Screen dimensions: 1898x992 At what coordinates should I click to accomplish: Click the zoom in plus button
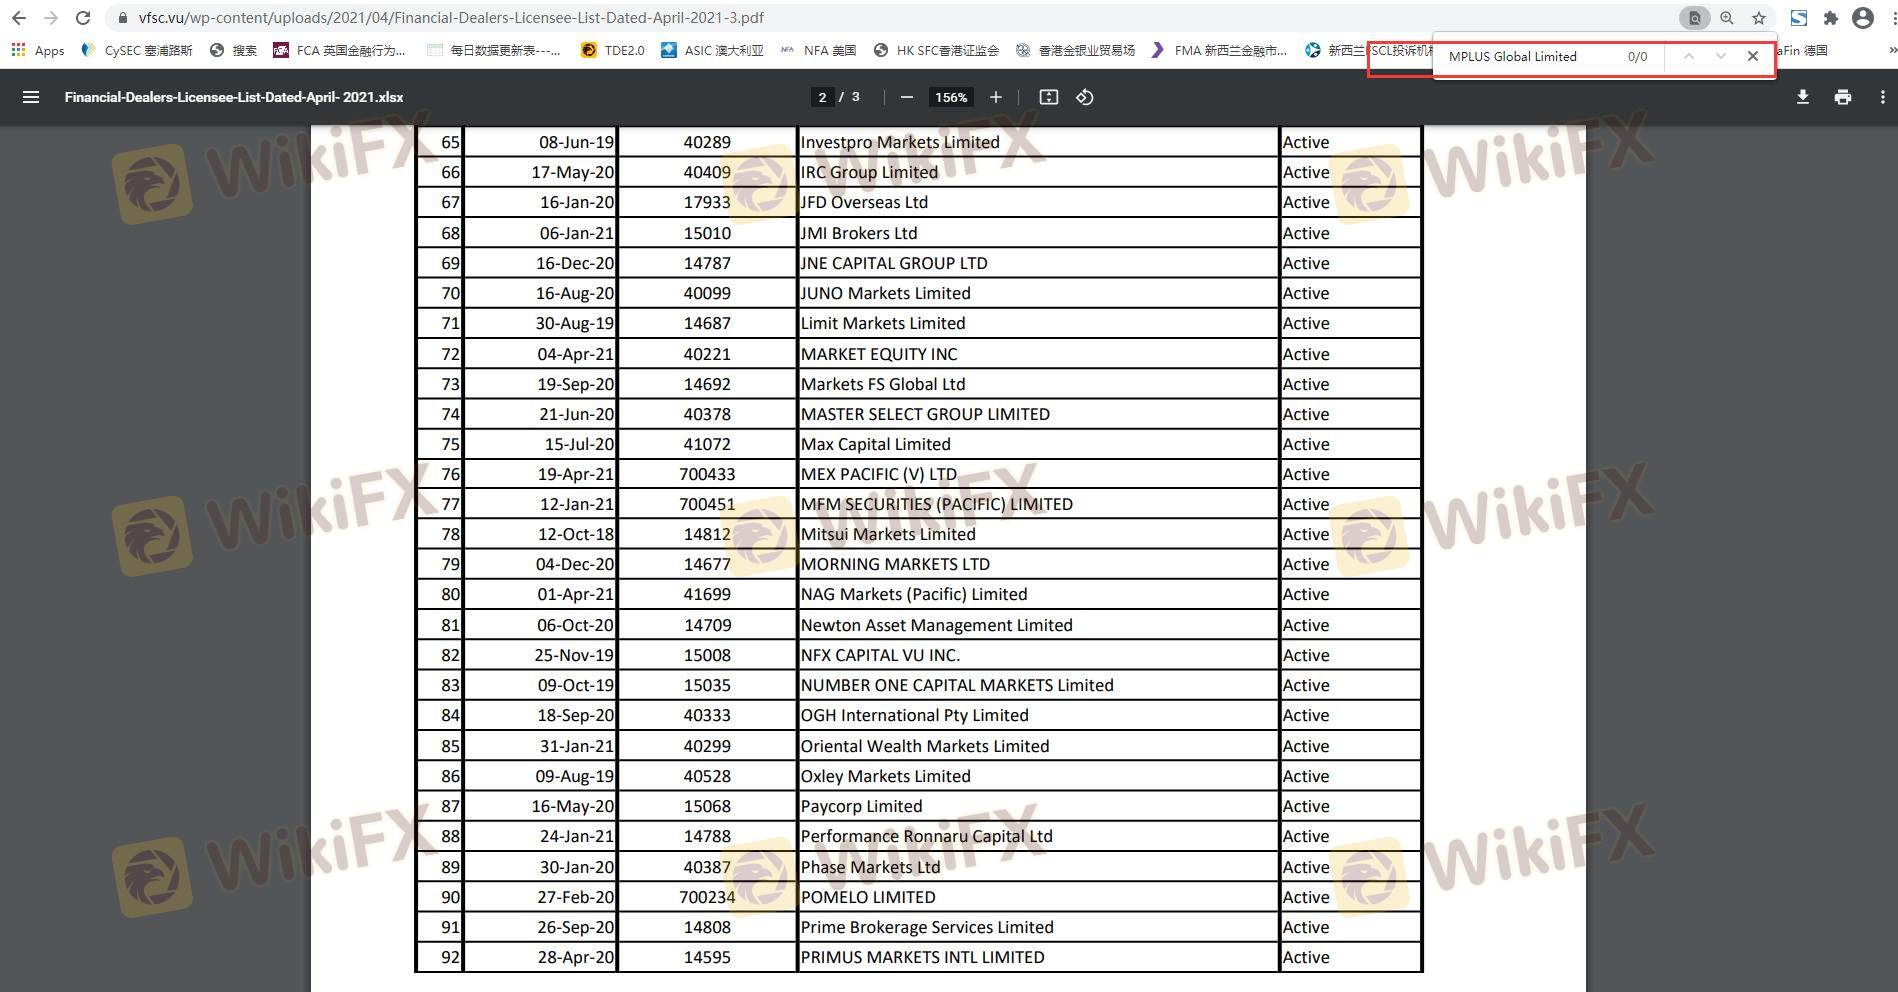995,97
